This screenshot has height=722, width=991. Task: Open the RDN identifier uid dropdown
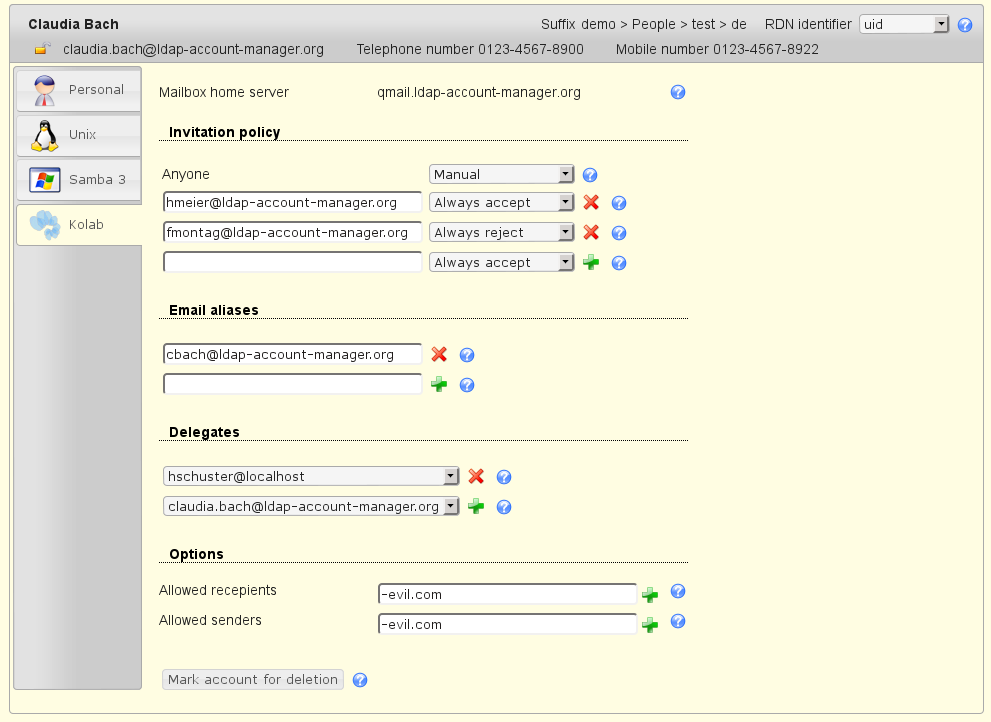pos(903,24)
